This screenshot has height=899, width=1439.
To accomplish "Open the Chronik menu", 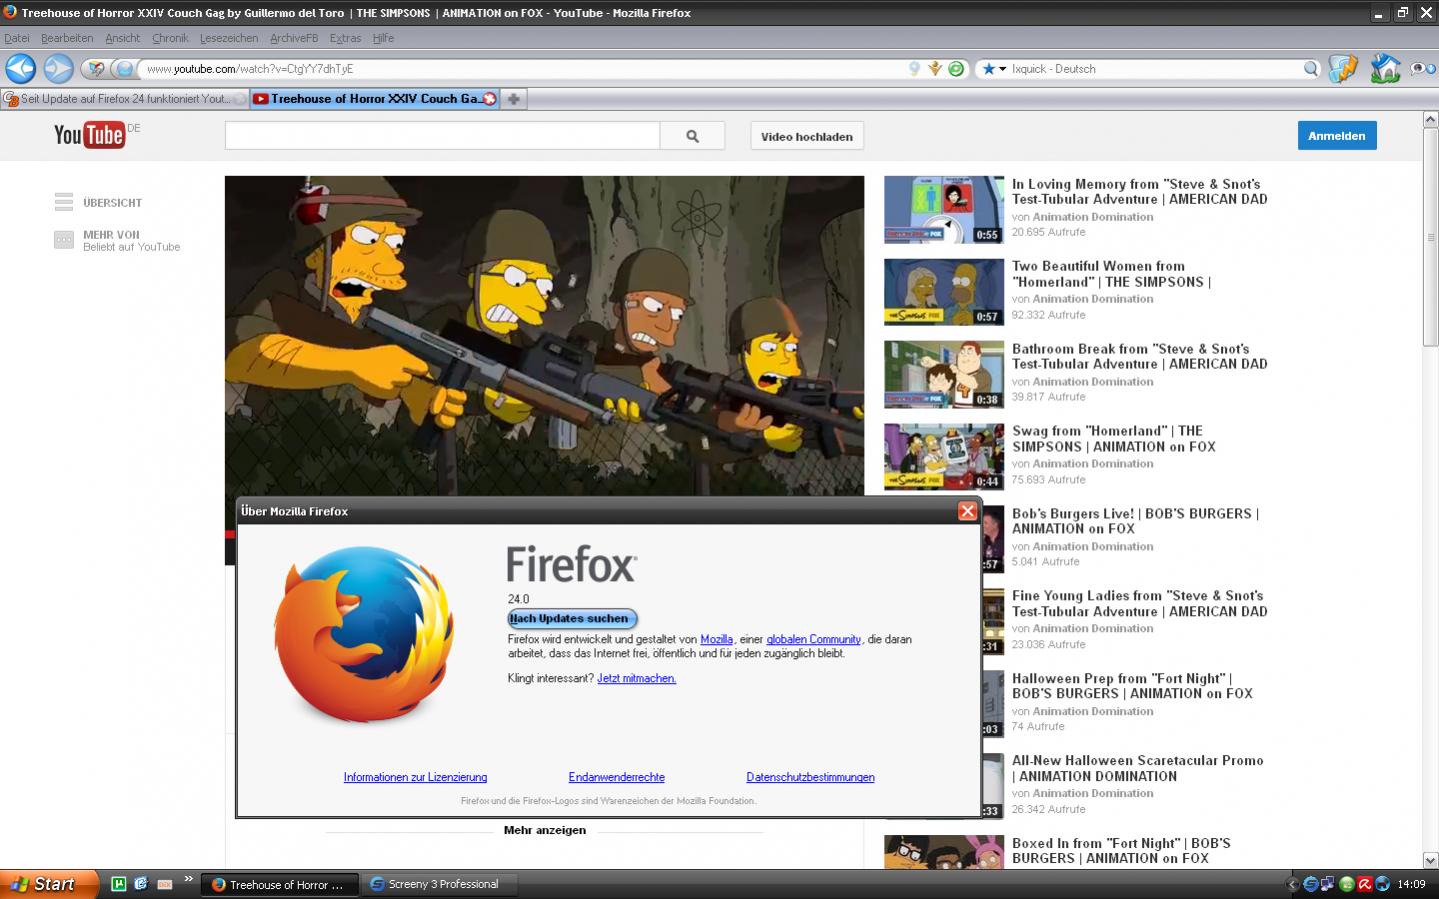I will click(170, 38).
